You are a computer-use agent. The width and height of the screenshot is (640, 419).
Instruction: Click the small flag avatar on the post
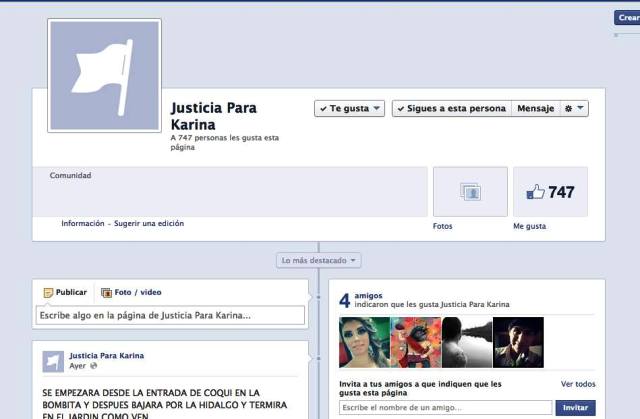click(53, 361)
